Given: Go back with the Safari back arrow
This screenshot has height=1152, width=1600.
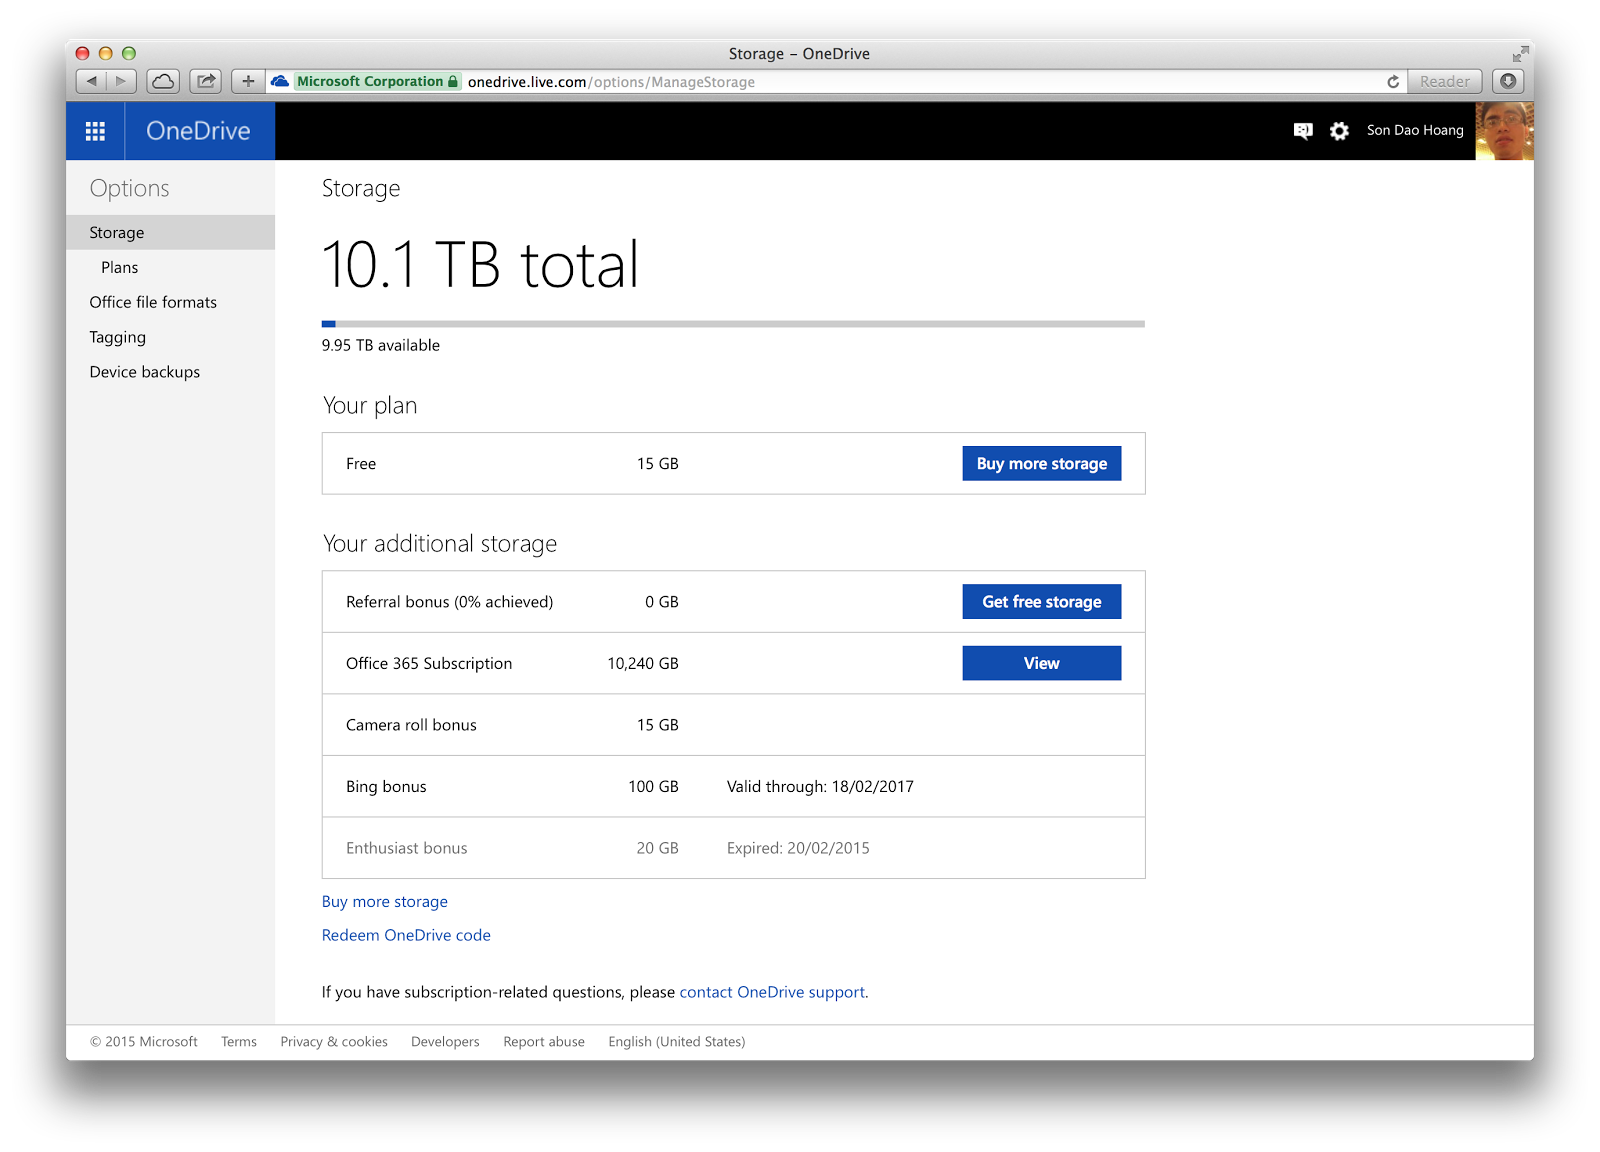Looking at the screenshot, I should [x=92, y=81].
